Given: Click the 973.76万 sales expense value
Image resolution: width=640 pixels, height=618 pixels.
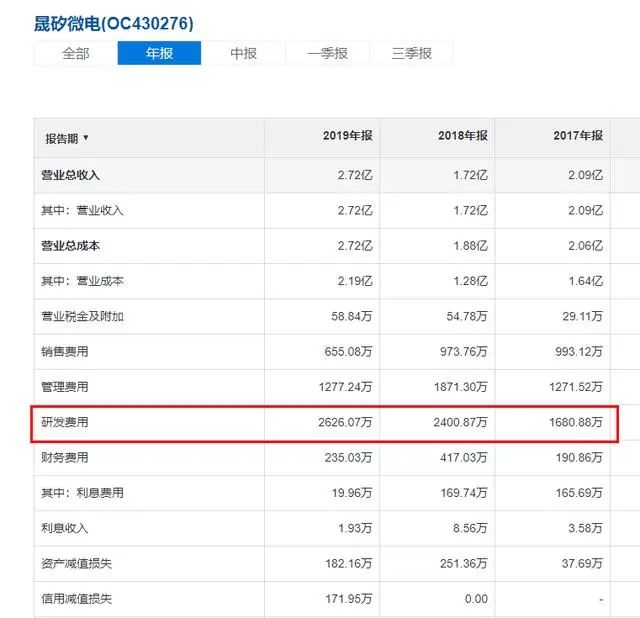Looking at the screenshot, I should [464, 351].
